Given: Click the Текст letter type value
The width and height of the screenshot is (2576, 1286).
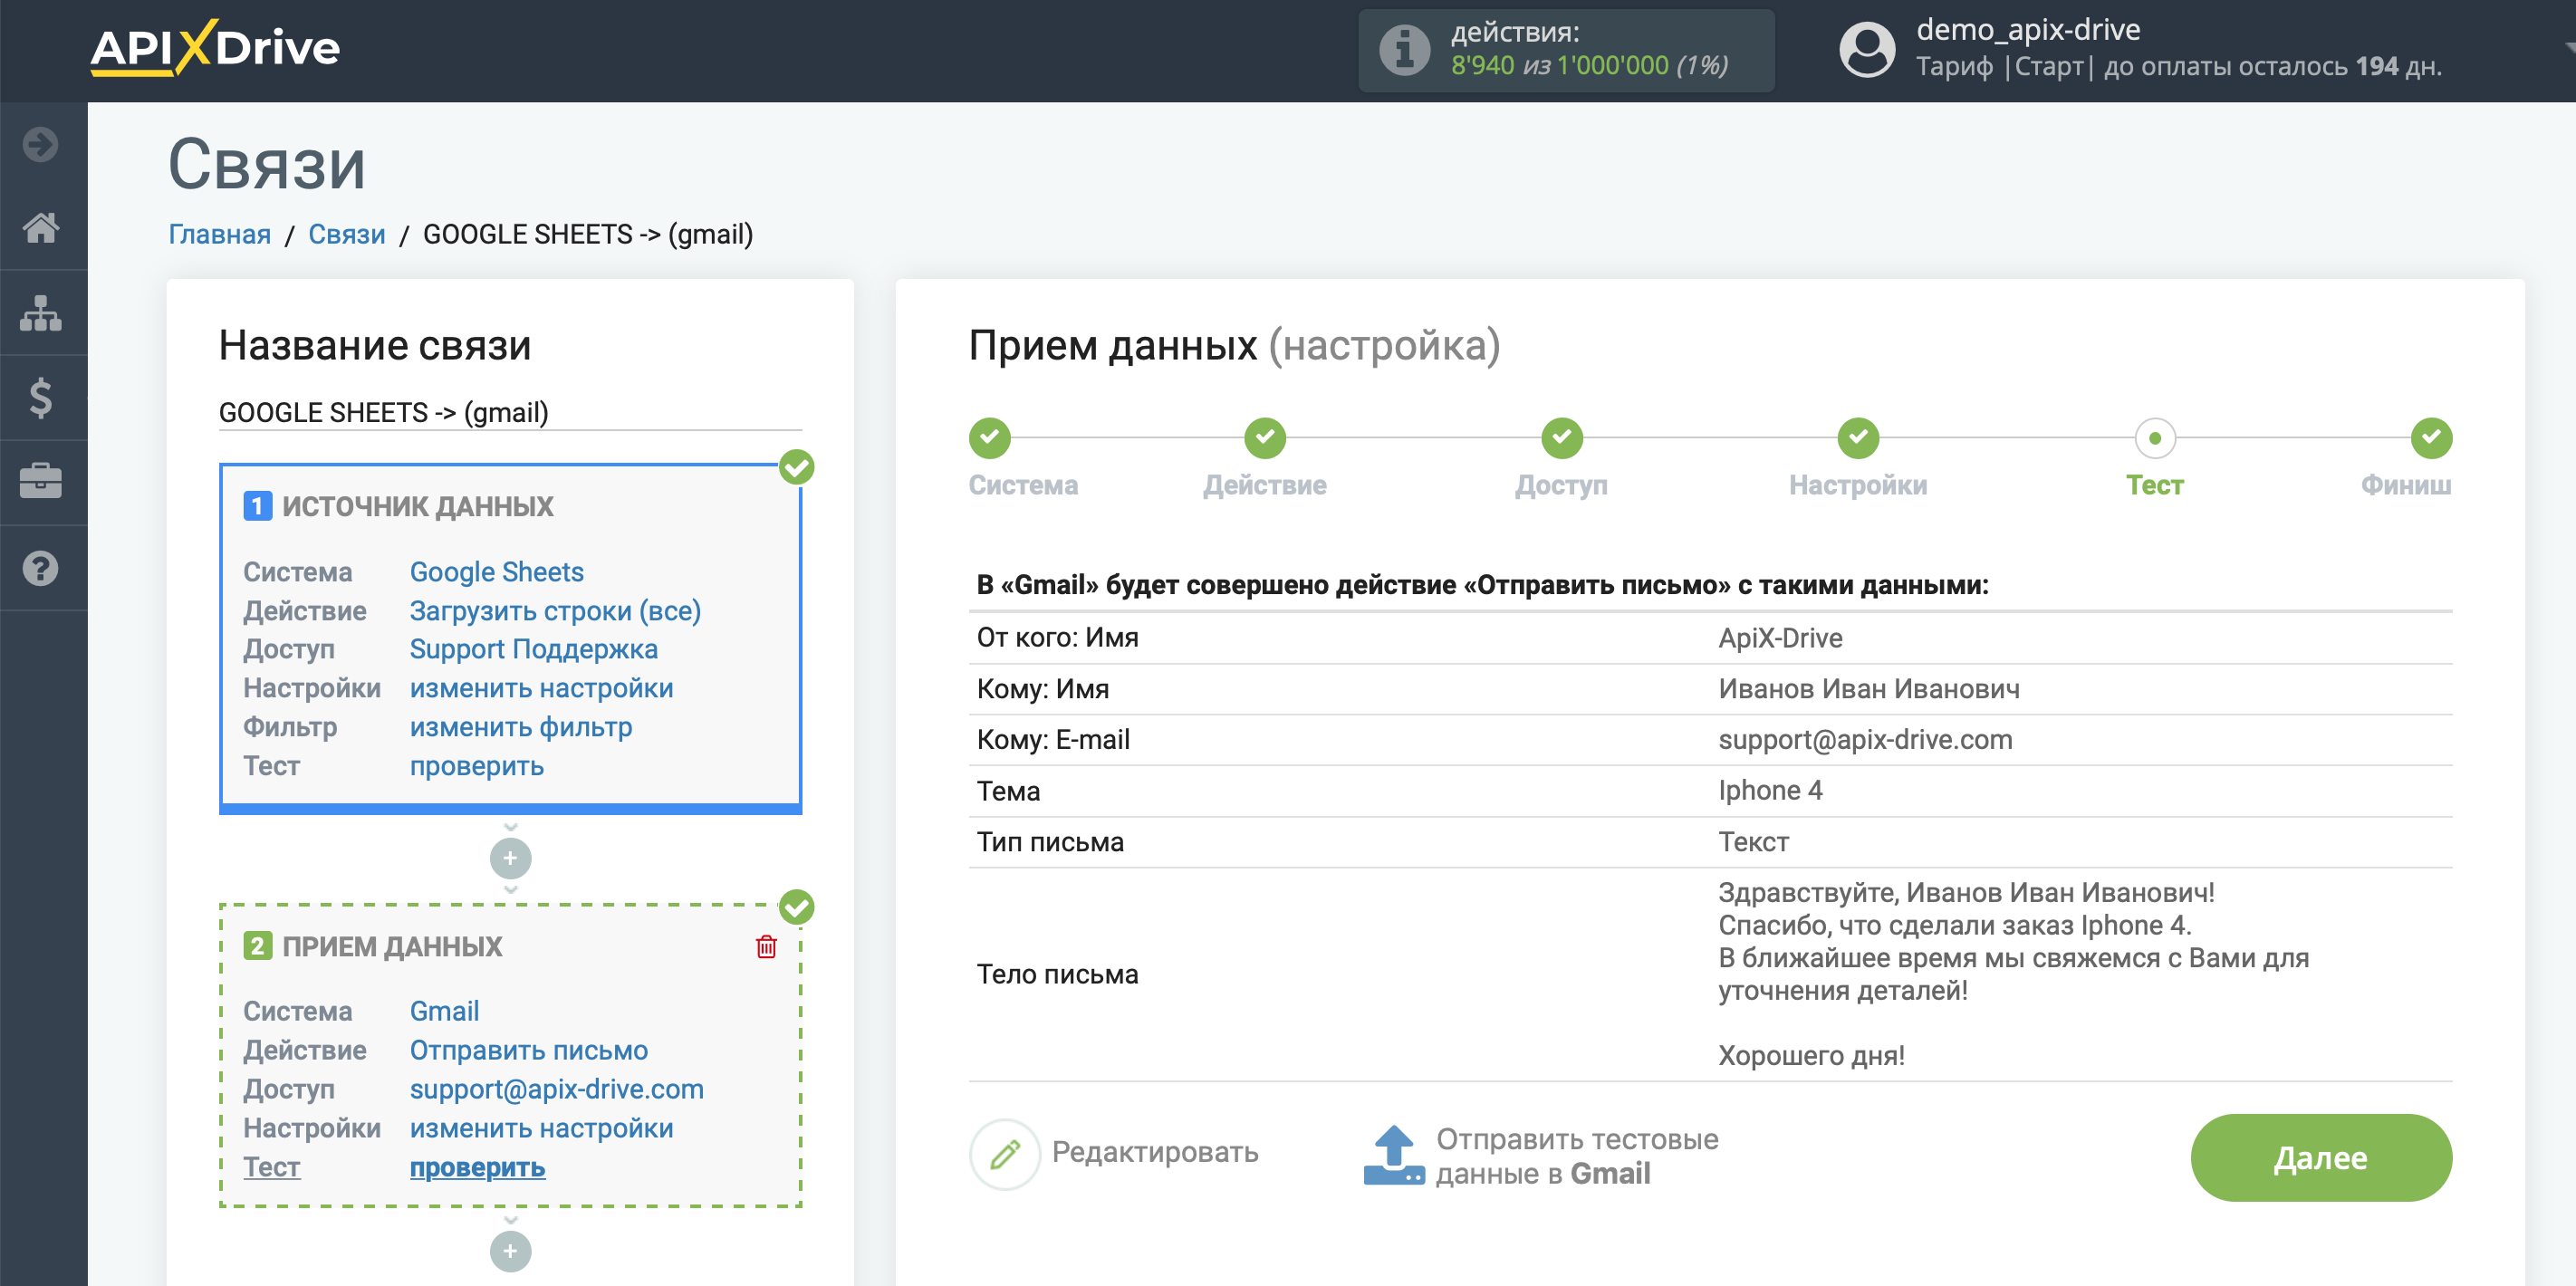Looking at the screenshot, I should (x=1752, y=842).
